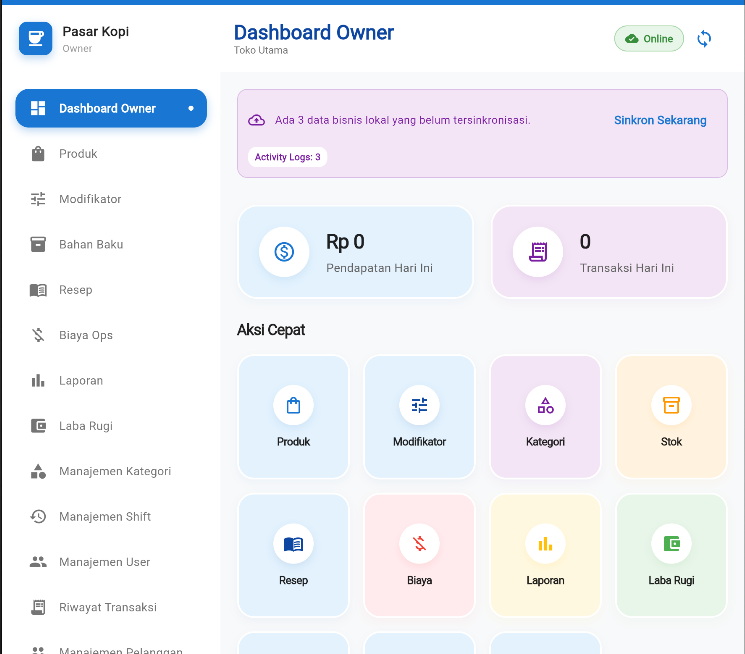Screen dimensions: 745x654
Task: Open Dashboard Owner in sidebar
Action: pos(111,108)
